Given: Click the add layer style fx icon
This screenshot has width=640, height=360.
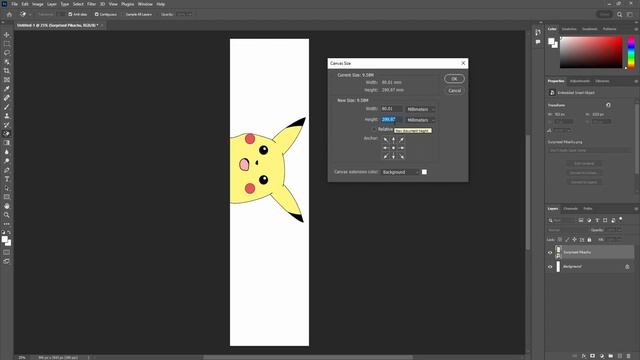Looking at the screenshot, I should (x=584, y=356).
